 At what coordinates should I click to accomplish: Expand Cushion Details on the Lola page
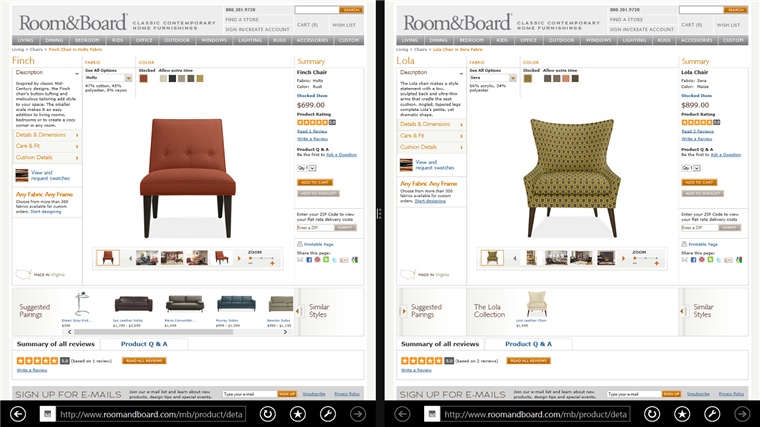click(x=431, y=147)
